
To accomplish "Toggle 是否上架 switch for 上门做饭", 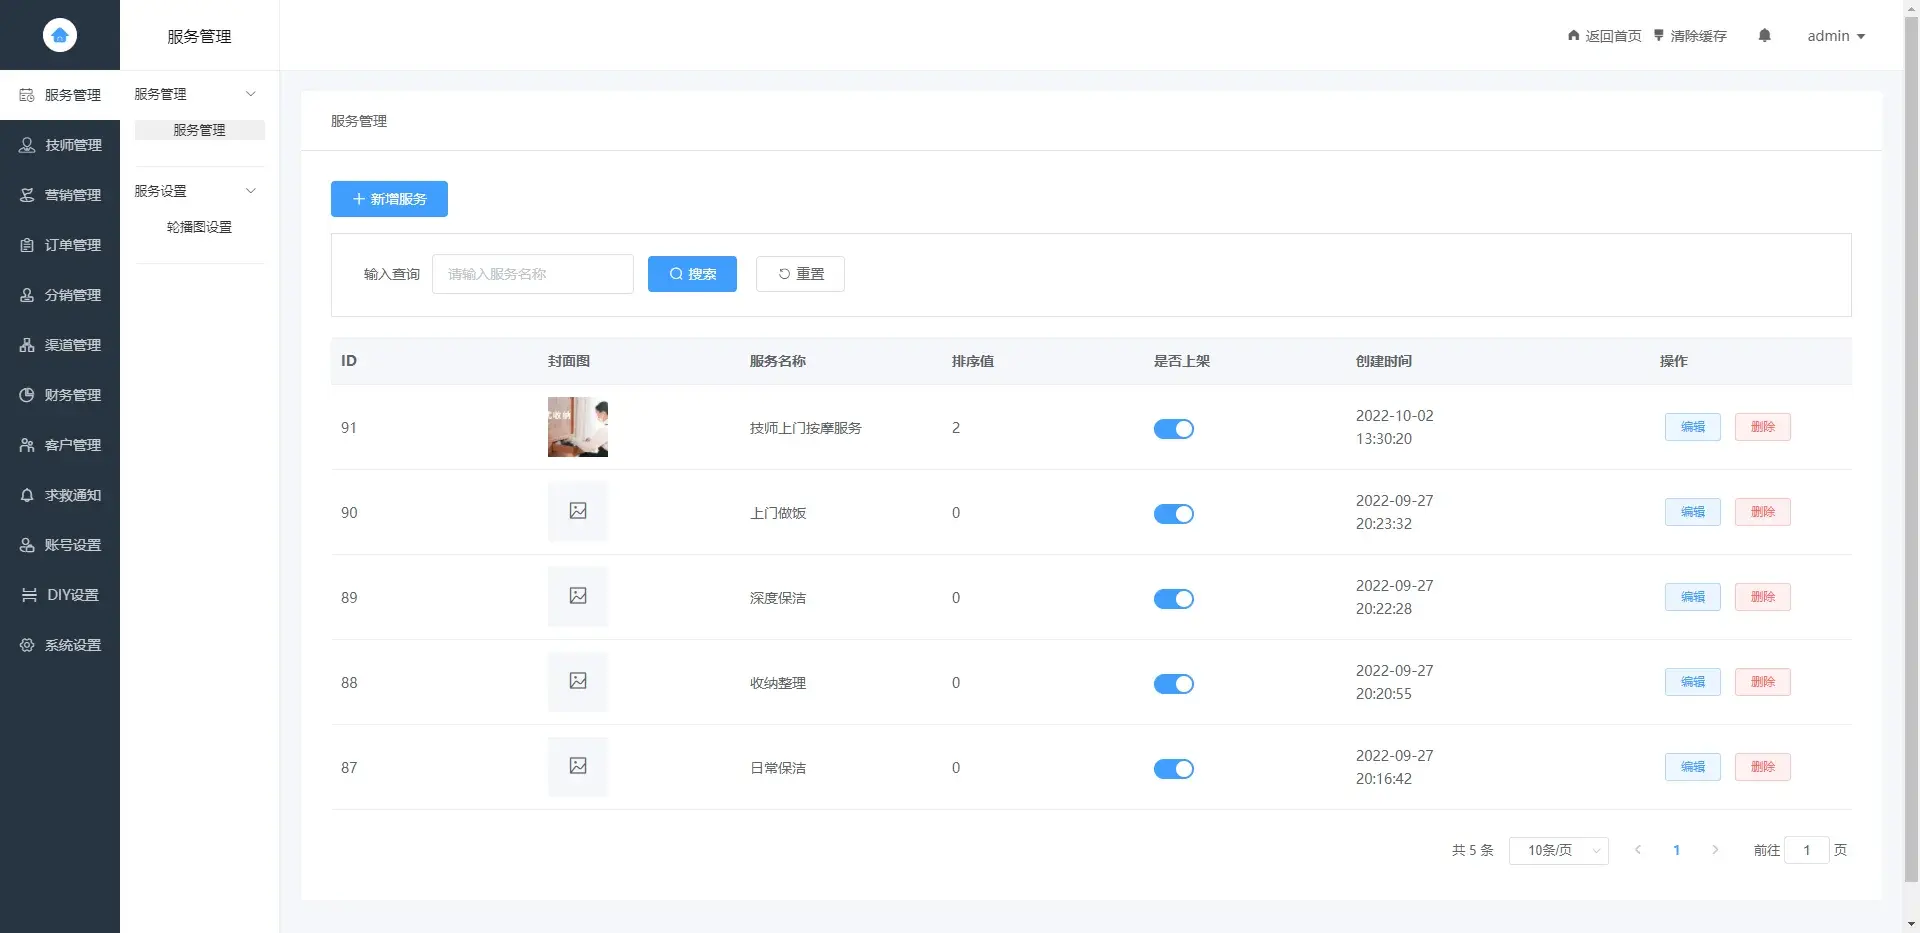I will tap(1174, 514).
